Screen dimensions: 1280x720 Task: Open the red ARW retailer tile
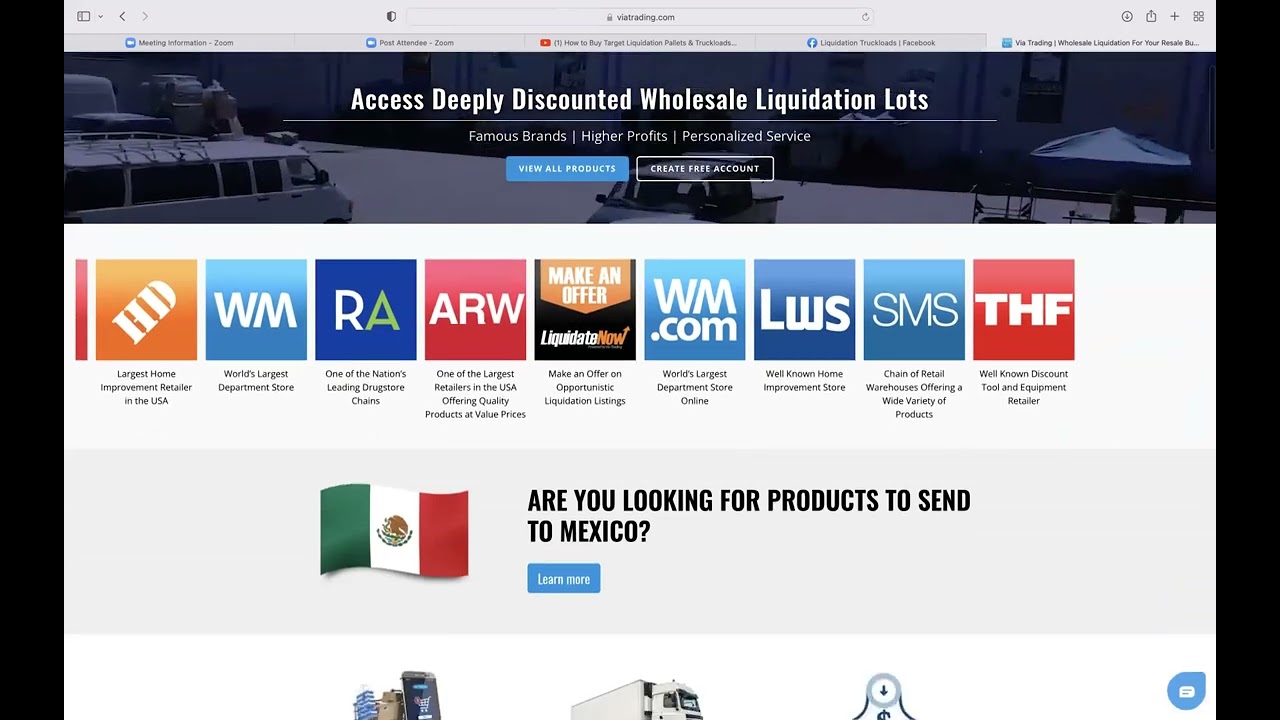(x=475, y=310)
